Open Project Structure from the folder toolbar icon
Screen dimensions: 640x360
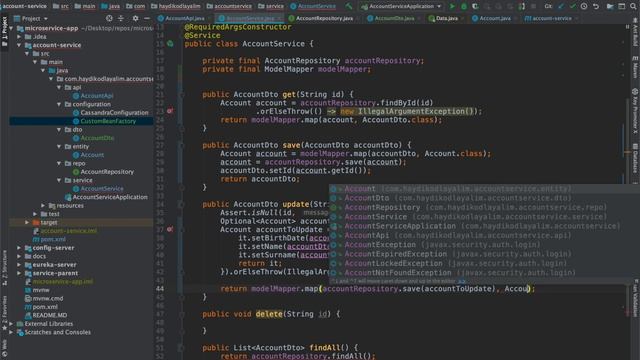pyautogui.click(x=610, y=6)
